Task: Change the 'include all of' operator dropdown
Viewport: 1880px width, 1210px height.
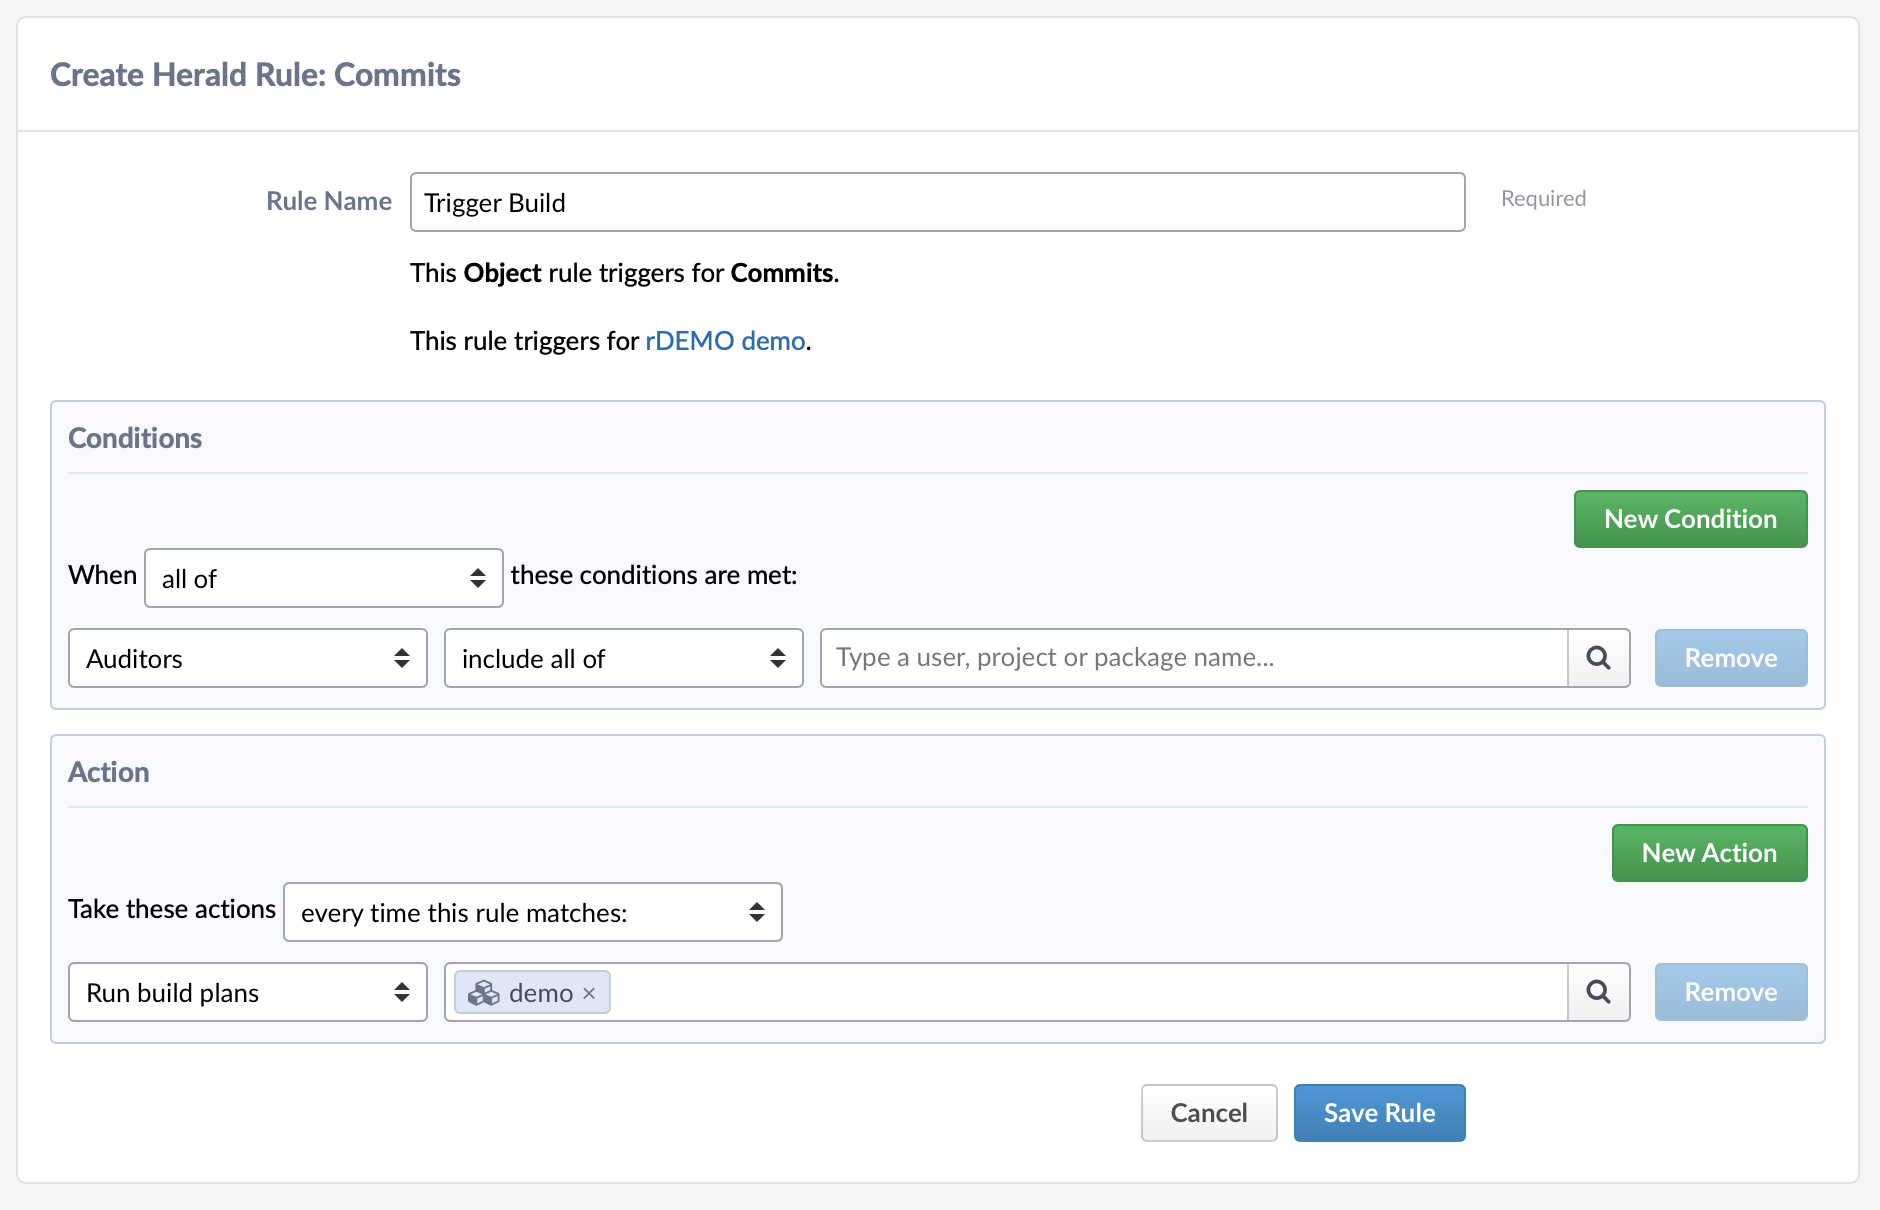Action: tap(622, 658)
